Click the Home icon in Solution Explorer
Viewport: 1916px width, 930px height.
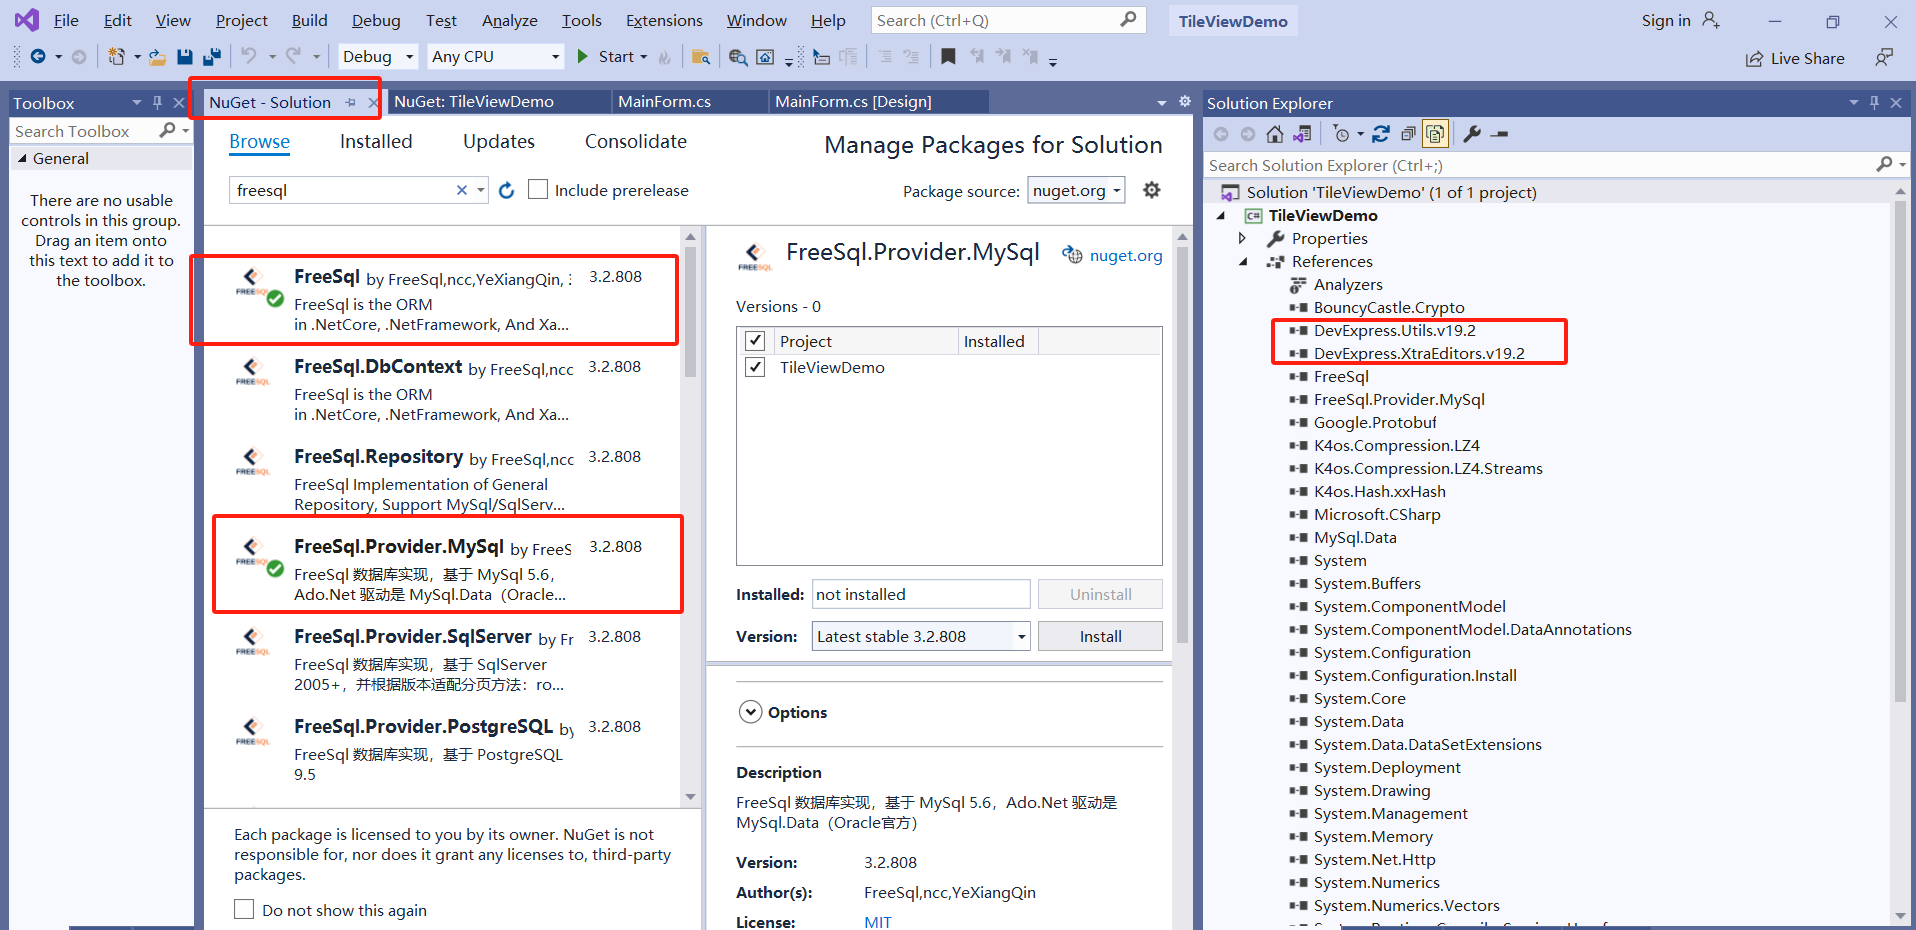pos(1274,134)
